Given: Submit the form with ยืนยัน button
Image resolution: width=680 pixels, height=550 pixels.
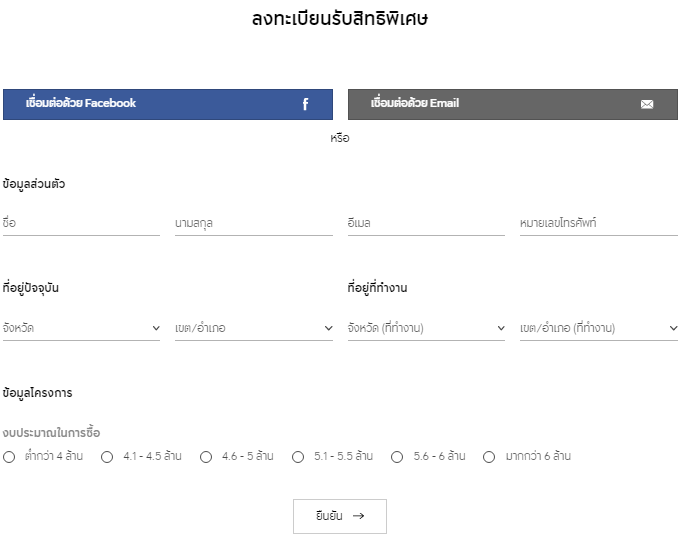Looking at the screenshot, I should (x=339, y=516).
